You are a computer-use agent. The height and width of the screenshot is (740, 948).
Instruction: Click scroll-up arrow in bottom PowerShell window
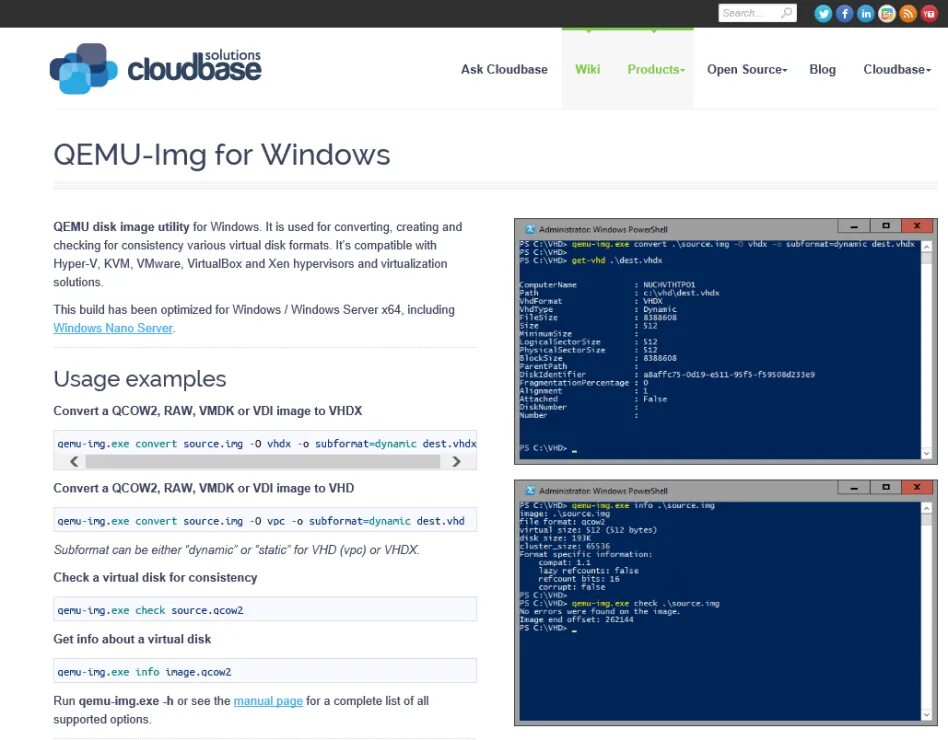click(x=926, y=508)
